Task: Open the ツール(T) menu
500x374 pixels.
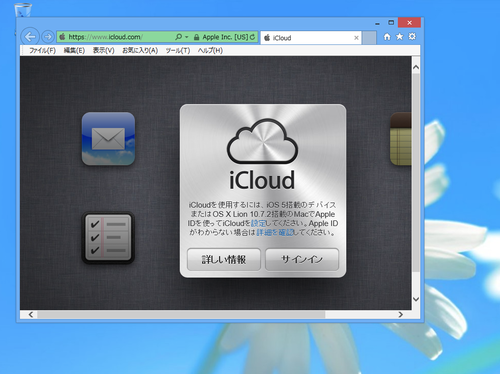Action: (178, 50)
